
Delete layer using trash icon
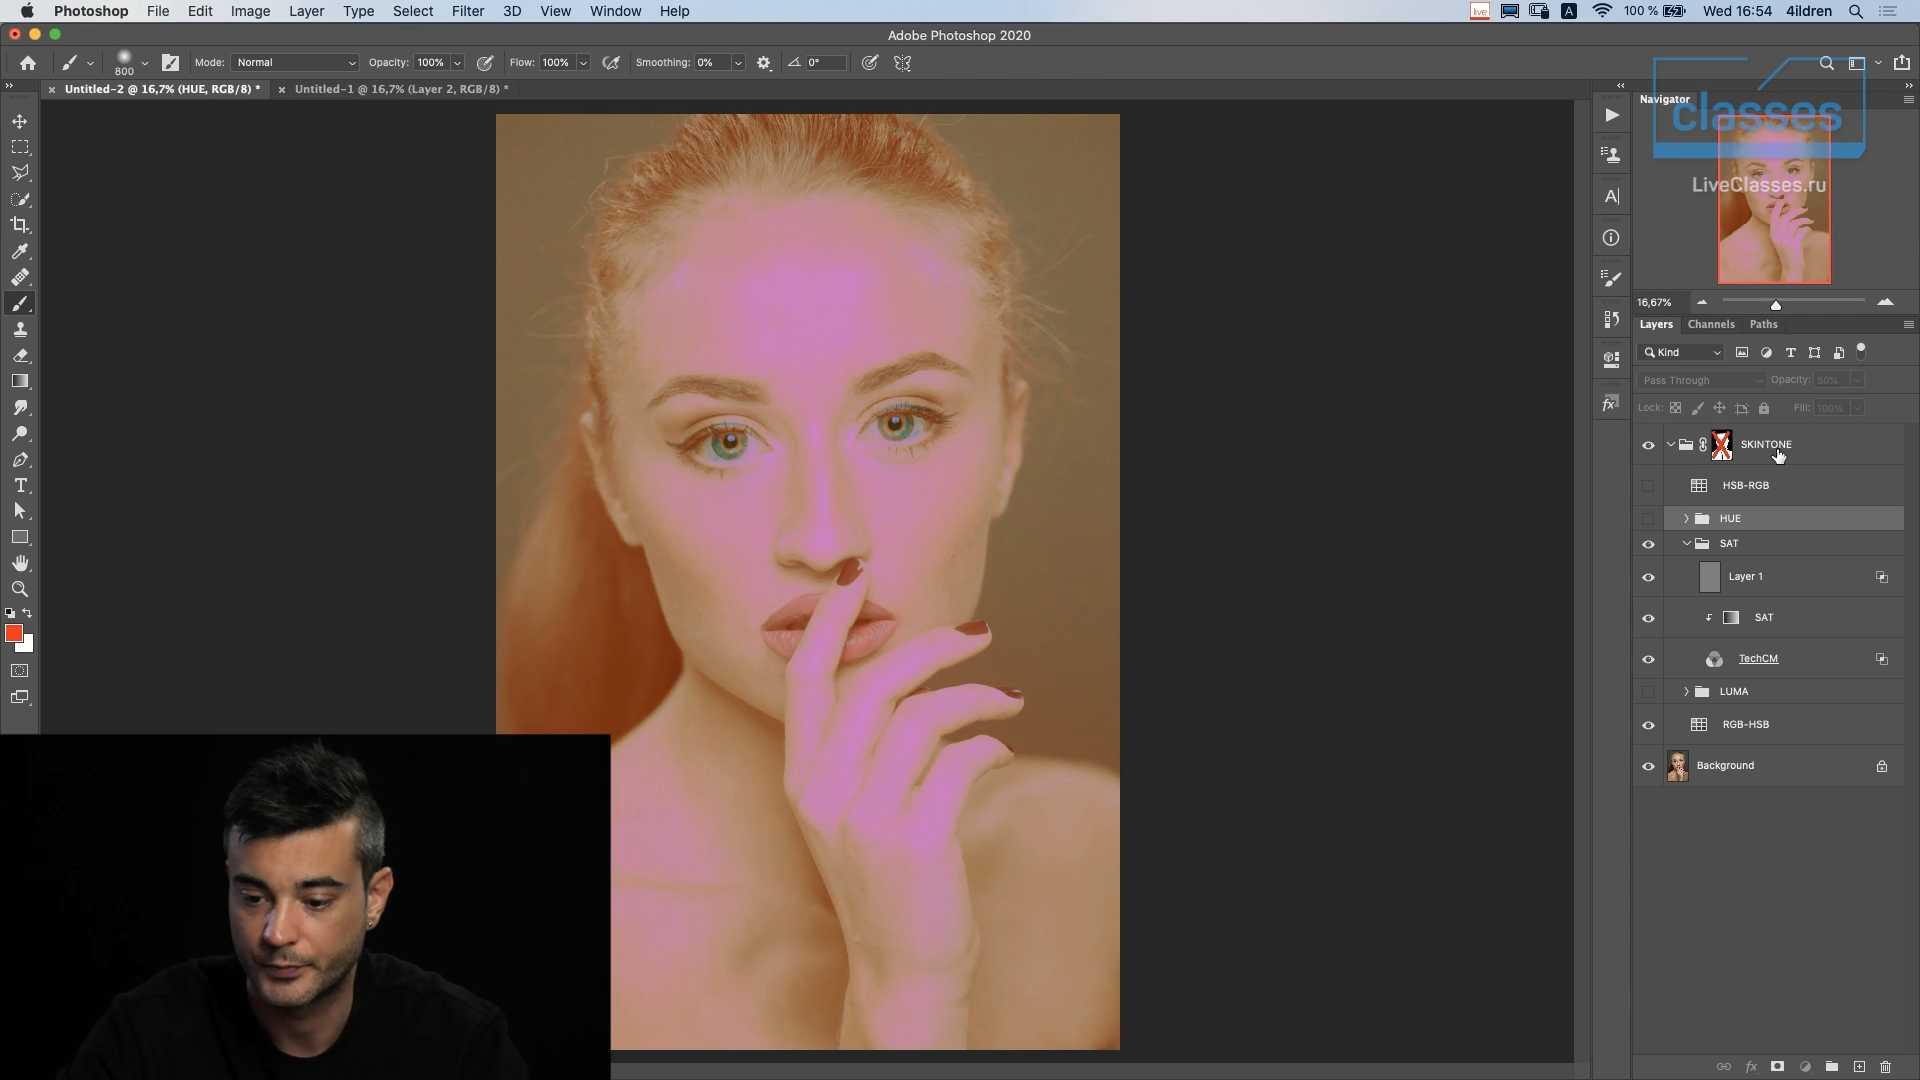[1886, 1067]
